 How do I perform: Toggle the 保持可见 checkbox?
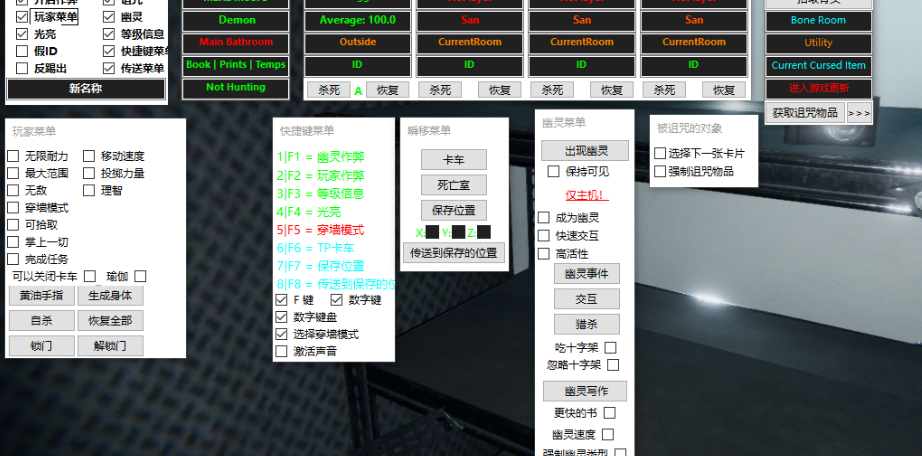[554, 172]
